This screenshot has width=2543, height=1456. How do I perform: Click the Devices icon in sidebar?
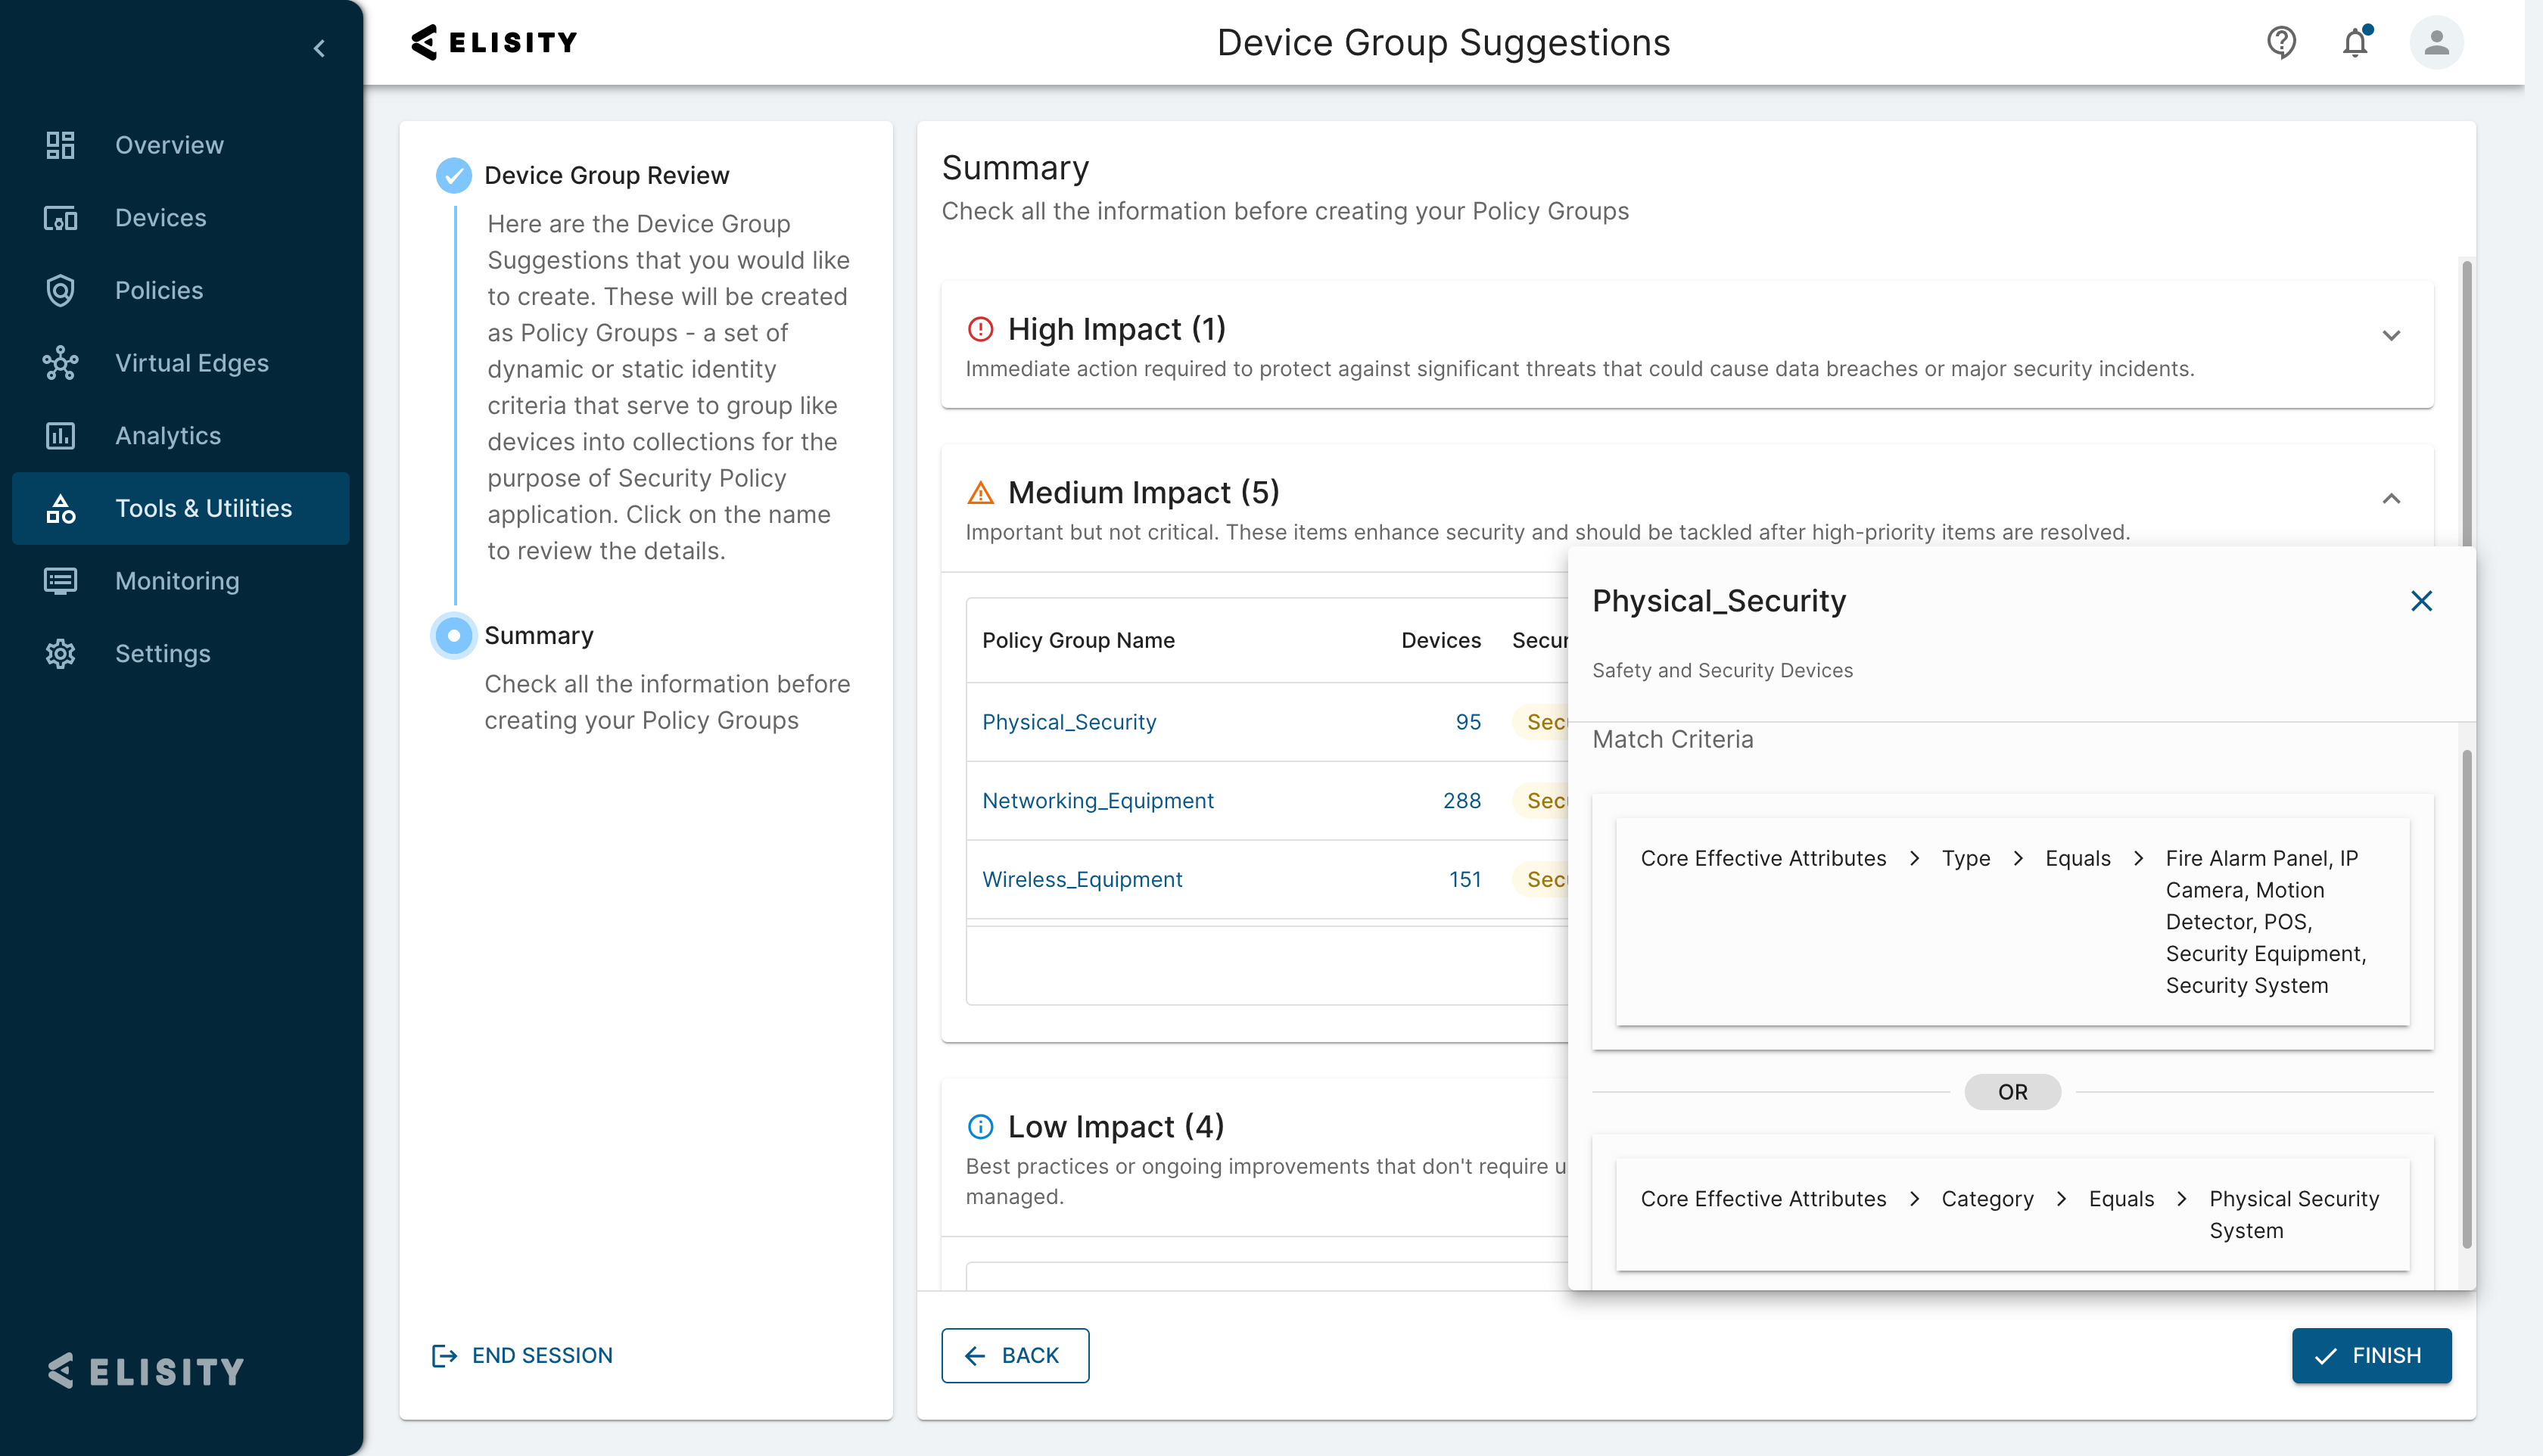(x=60, y=218)
